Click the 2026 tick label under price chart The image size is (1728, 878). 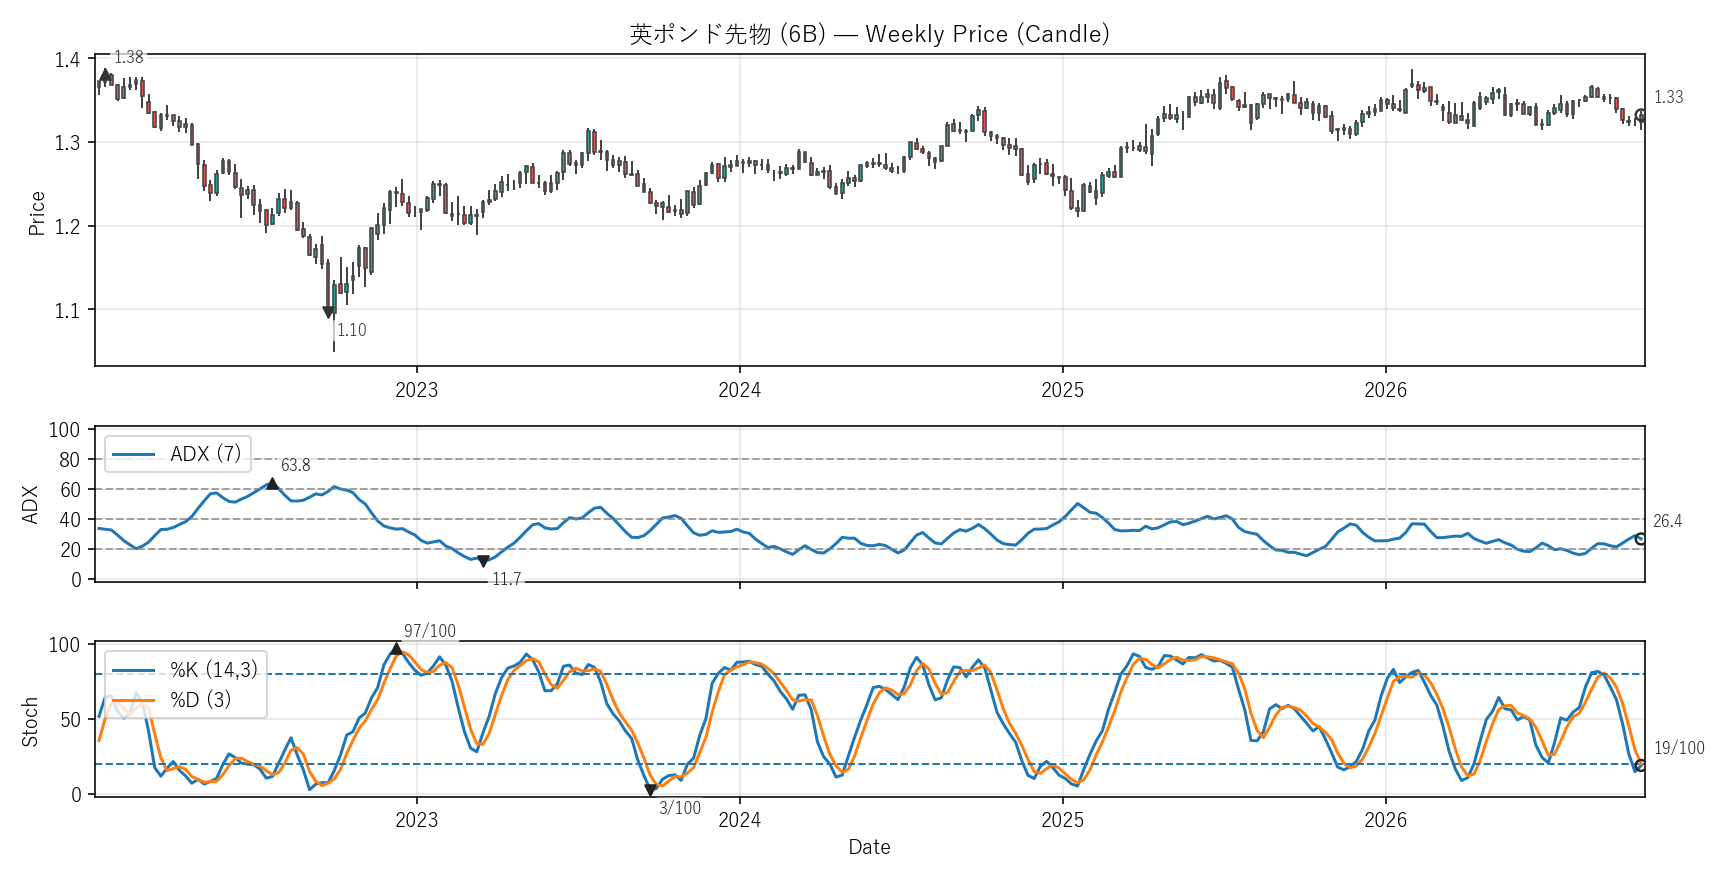click(x=1385, y=390)
